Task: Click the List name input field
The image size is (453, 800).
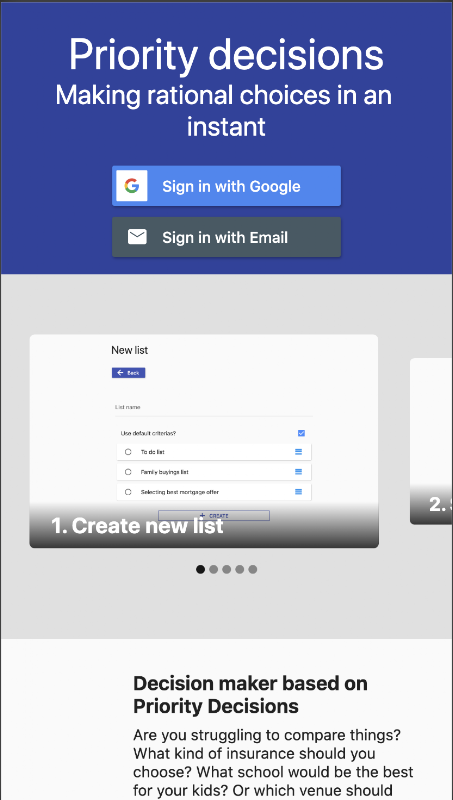Action: point(214,408)
